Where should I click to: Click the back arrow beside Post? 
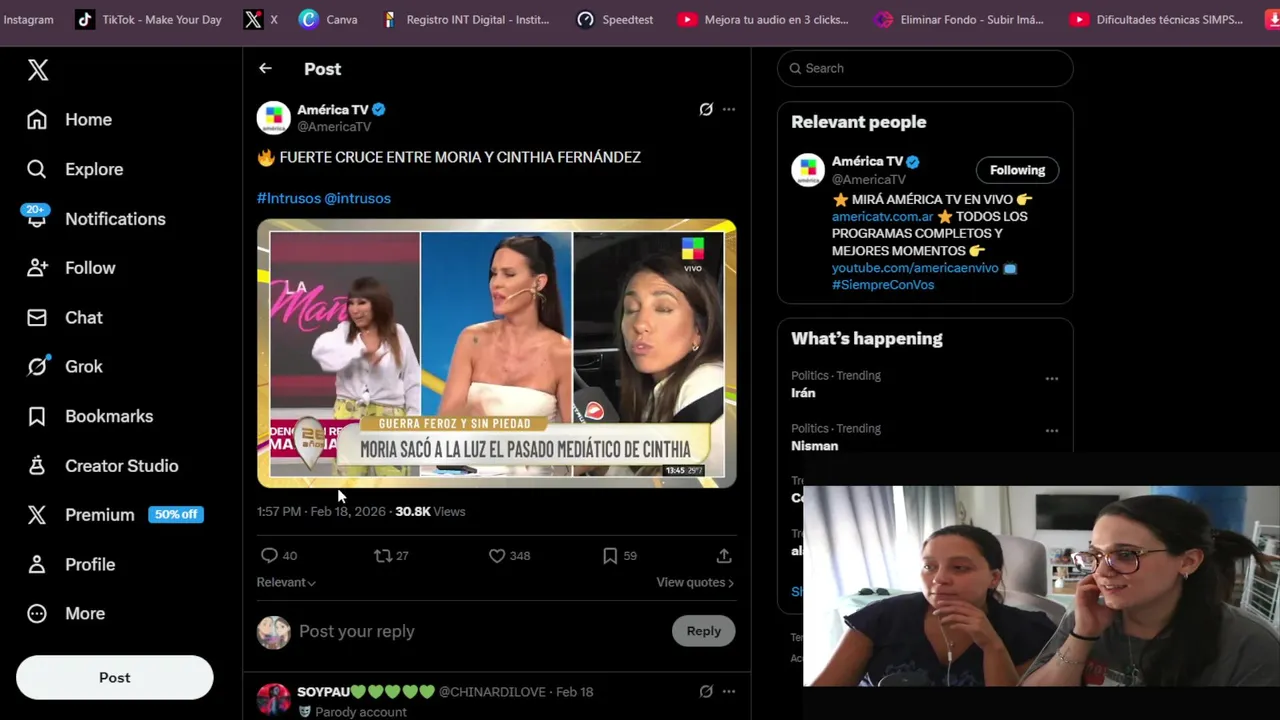click(265, 68)
